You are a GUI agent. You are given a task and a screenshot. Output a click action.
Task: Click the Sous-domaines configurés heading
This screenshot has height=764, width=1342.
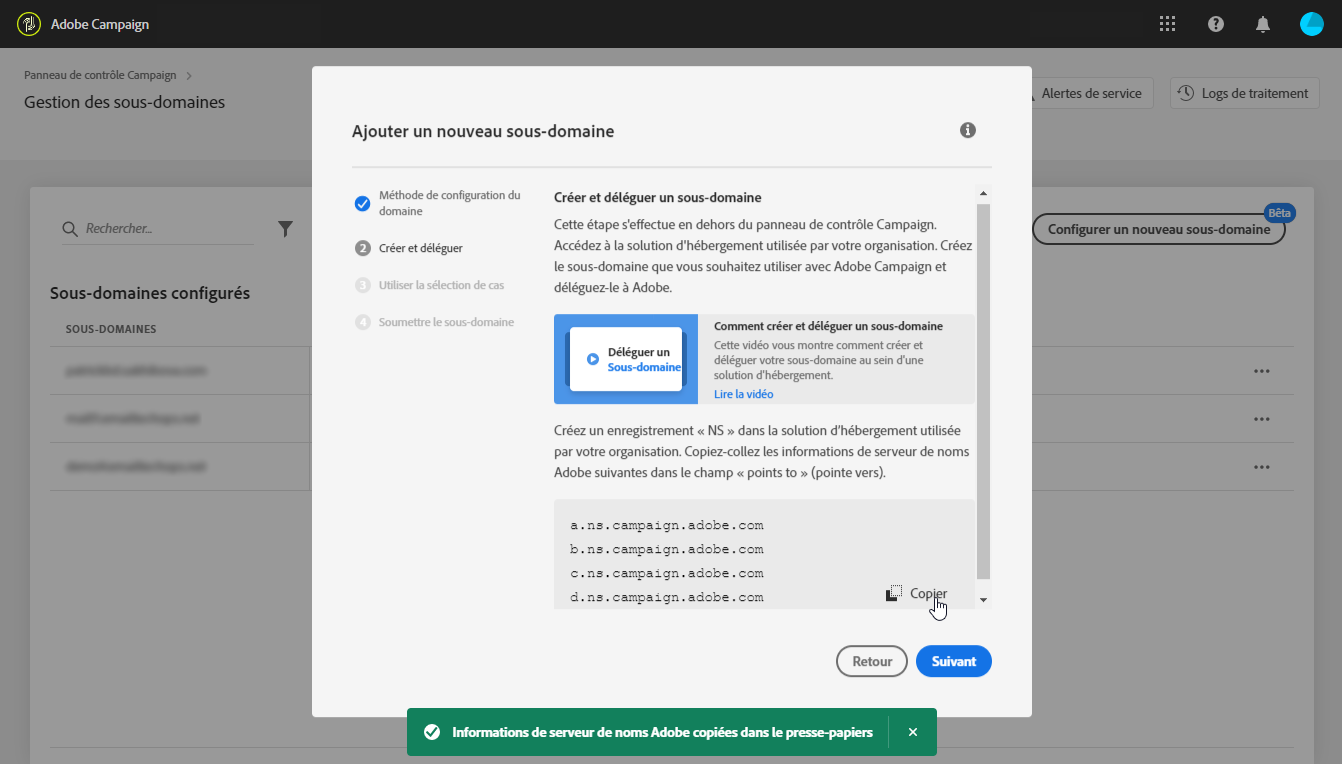click(x=150, y=293)
